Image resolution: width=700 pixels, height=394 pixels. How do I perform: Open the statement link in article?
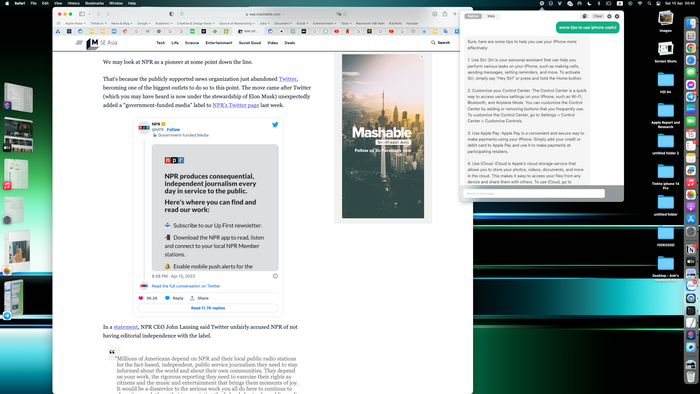tap(125, 327)
